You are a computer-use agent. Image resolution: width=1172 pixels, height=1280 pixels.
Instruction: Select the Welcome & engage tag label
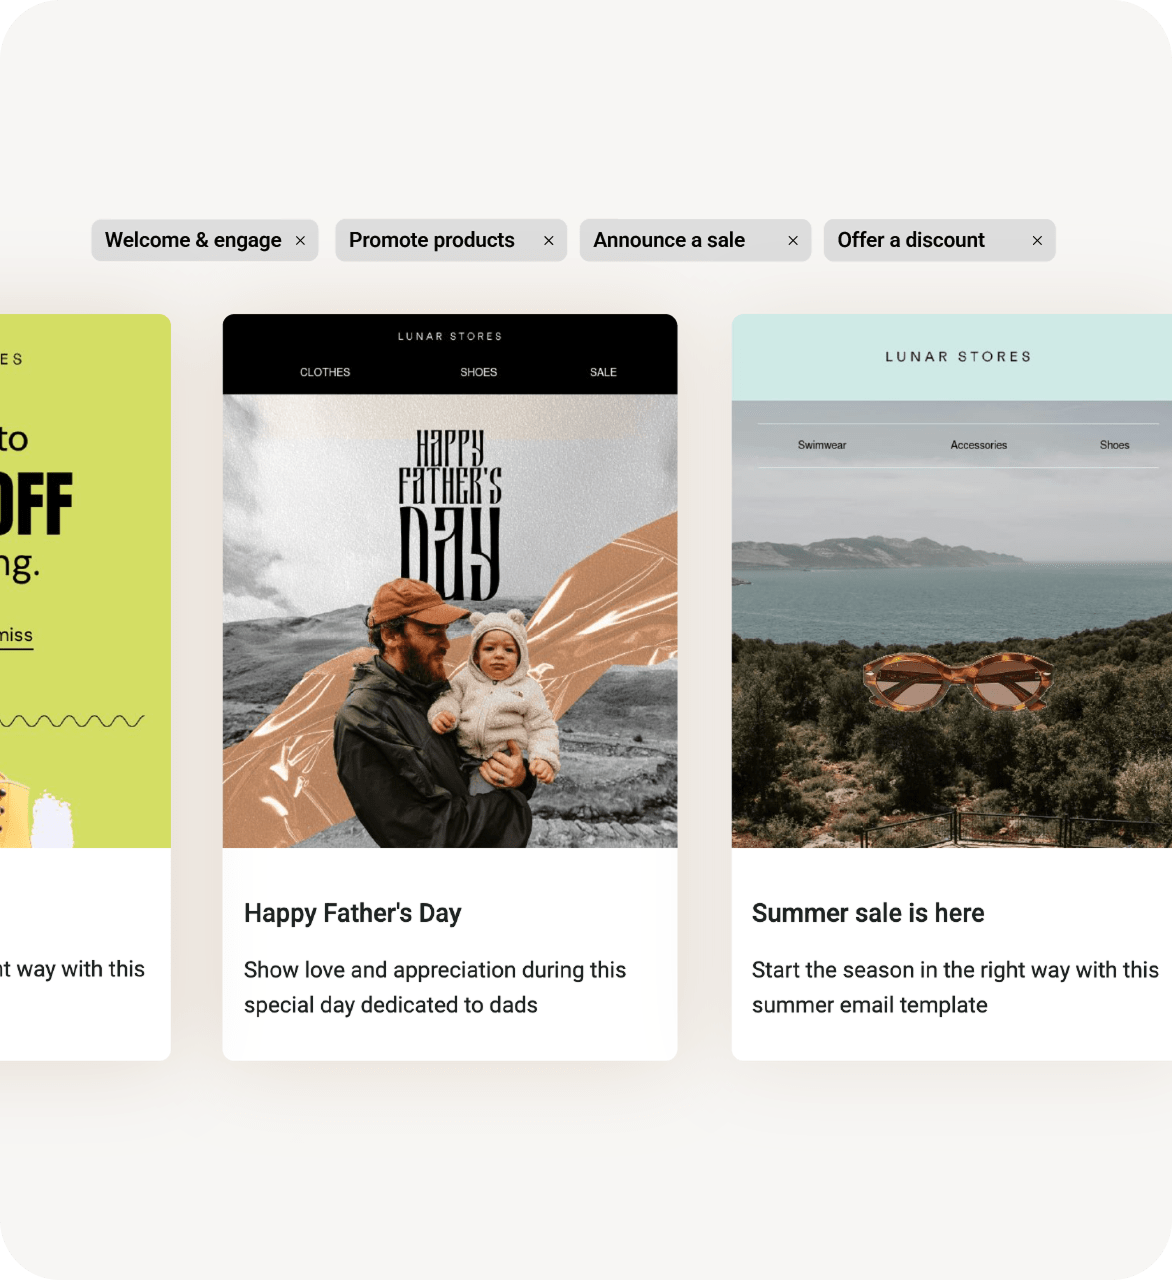pyautogui.click(x=193, y=240)
